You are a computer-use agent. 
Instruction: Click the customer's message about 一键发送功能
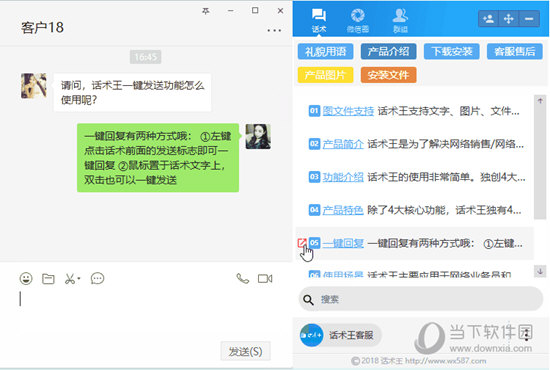[x=132, y=93]
